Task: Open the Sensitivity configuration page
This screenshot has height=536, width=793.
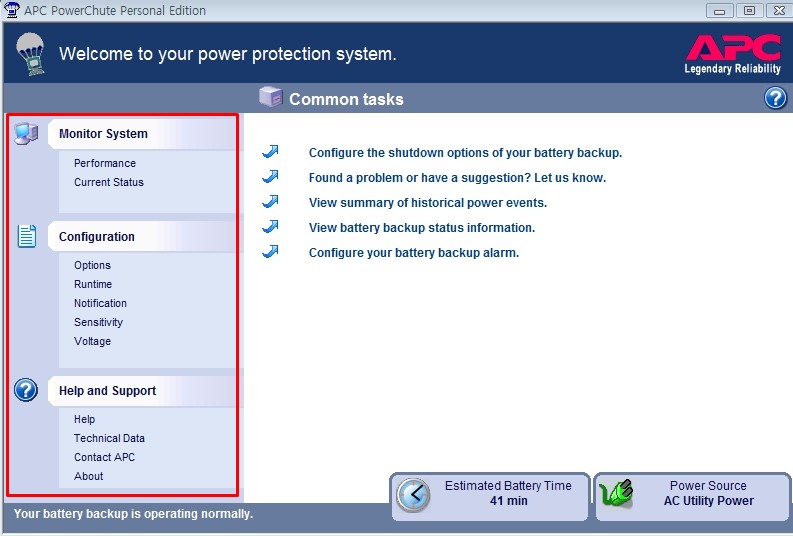Action: click(x=98, y=323)
